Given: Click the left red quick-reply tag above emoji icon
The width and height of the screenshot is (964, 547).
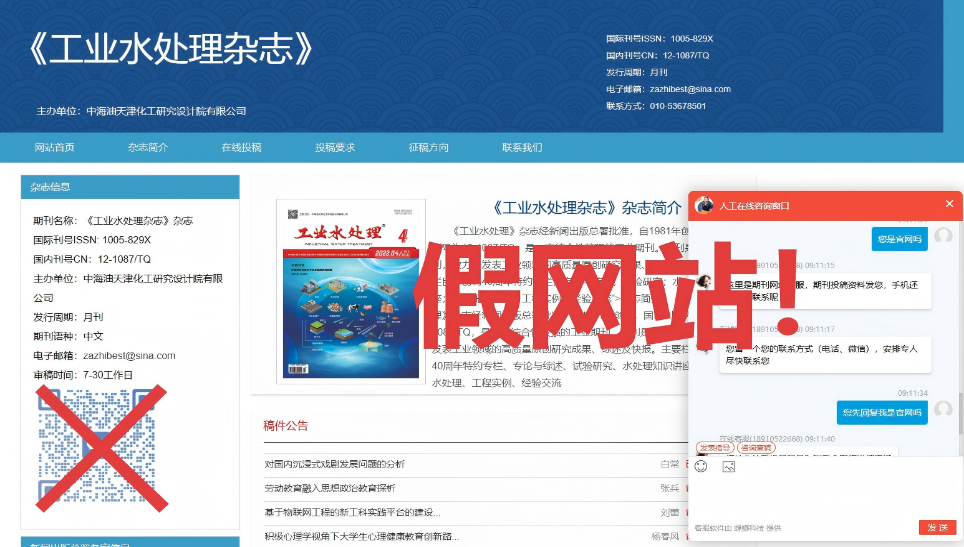Looking at the screenshot, I should (714, 448).
